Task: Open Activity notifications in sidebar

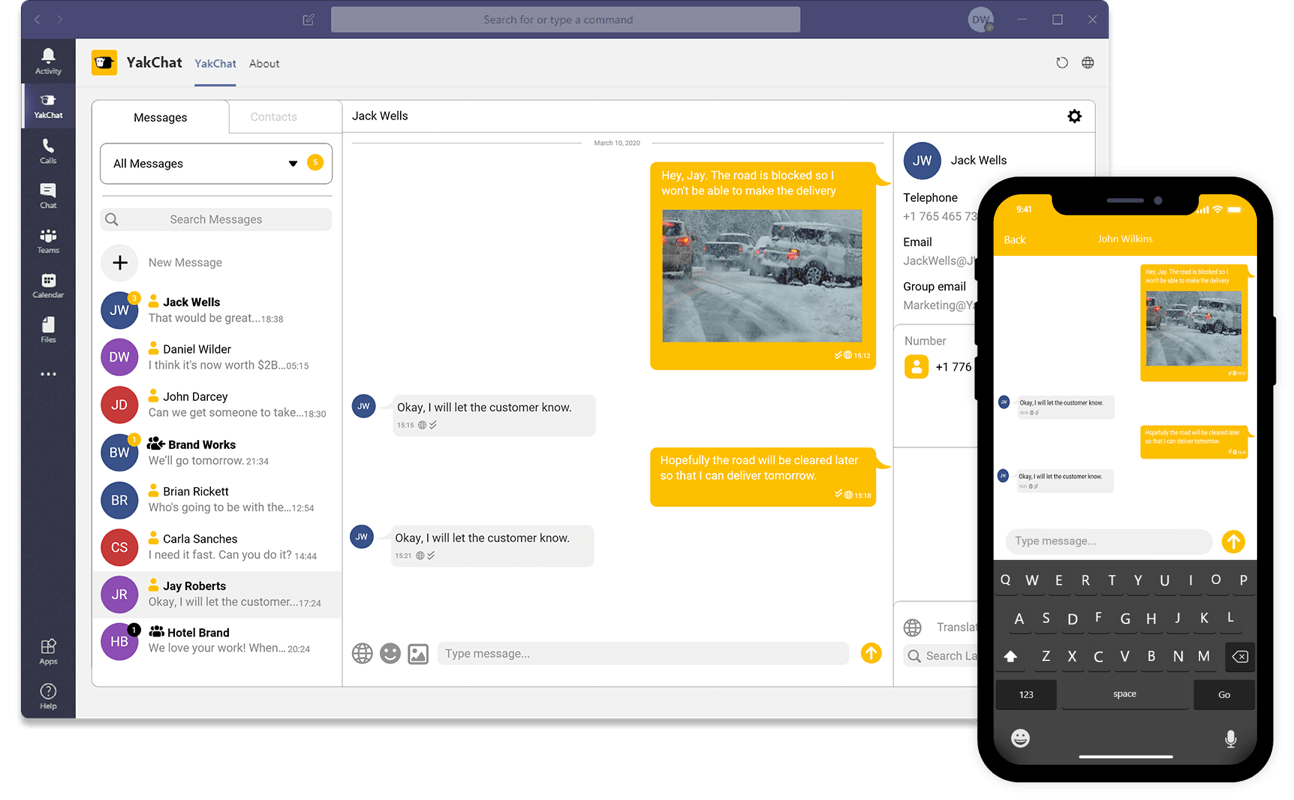Action: 48,61
